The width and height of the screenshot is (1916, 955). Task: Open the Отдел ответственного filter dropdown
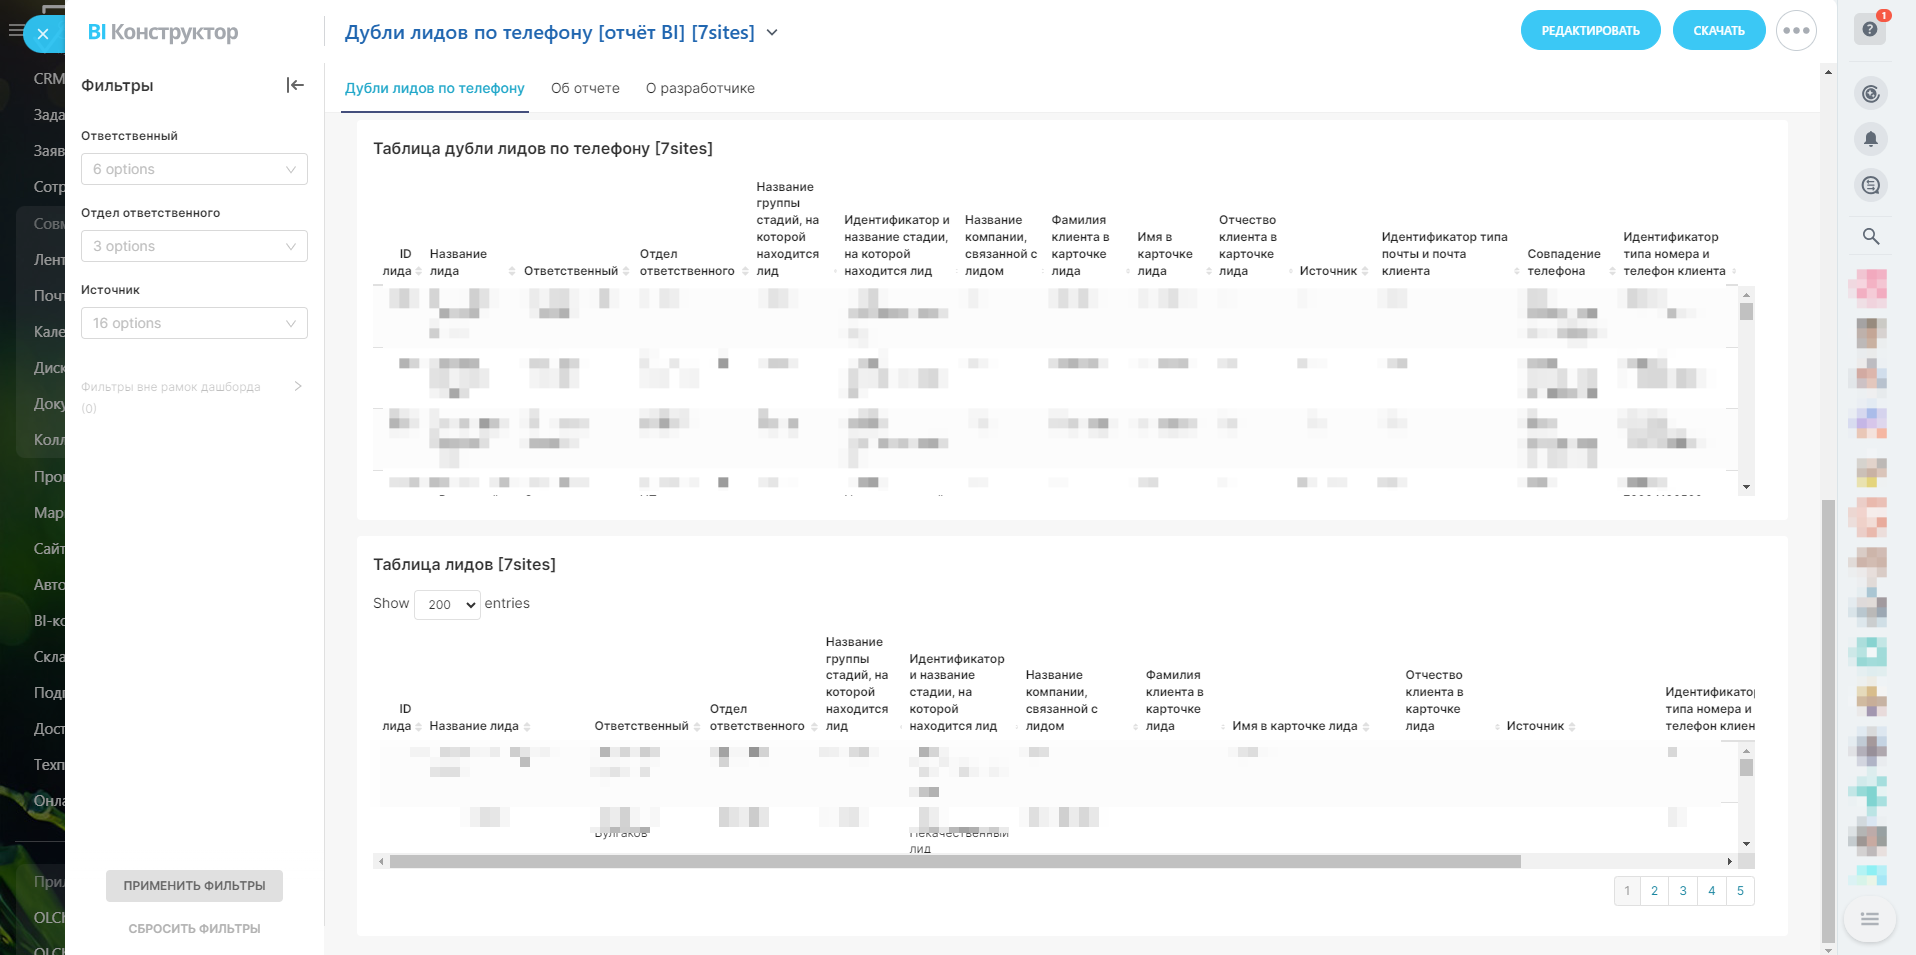(194, 246)
